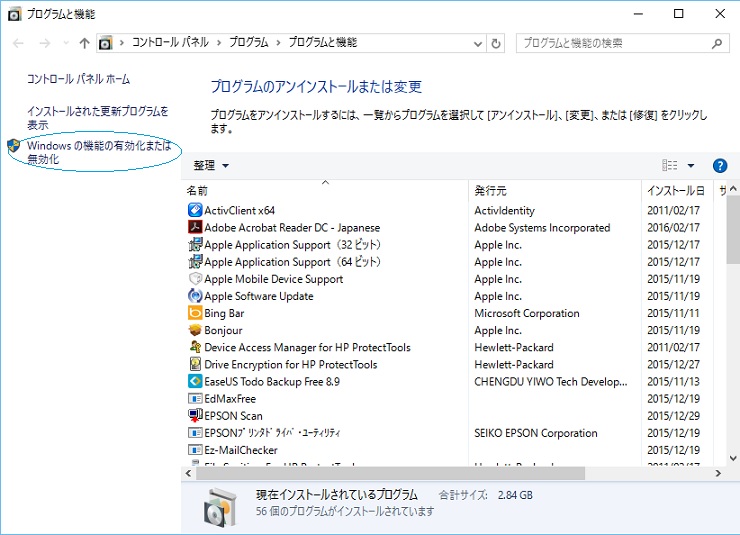The image size is (740, 535).
Task: Click the Bing Bar icon
Action: [x=195, y=313]
